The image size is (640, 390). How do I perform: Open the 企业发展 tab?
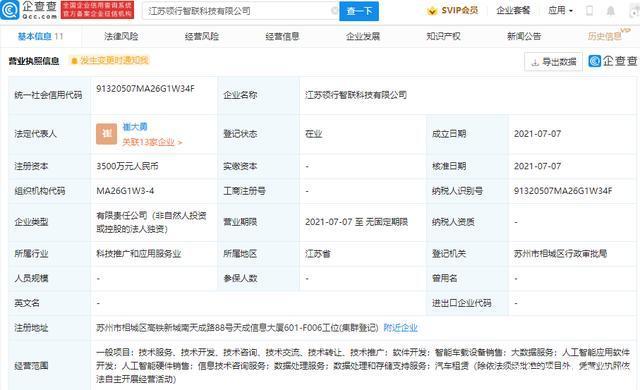coord(363,36)
